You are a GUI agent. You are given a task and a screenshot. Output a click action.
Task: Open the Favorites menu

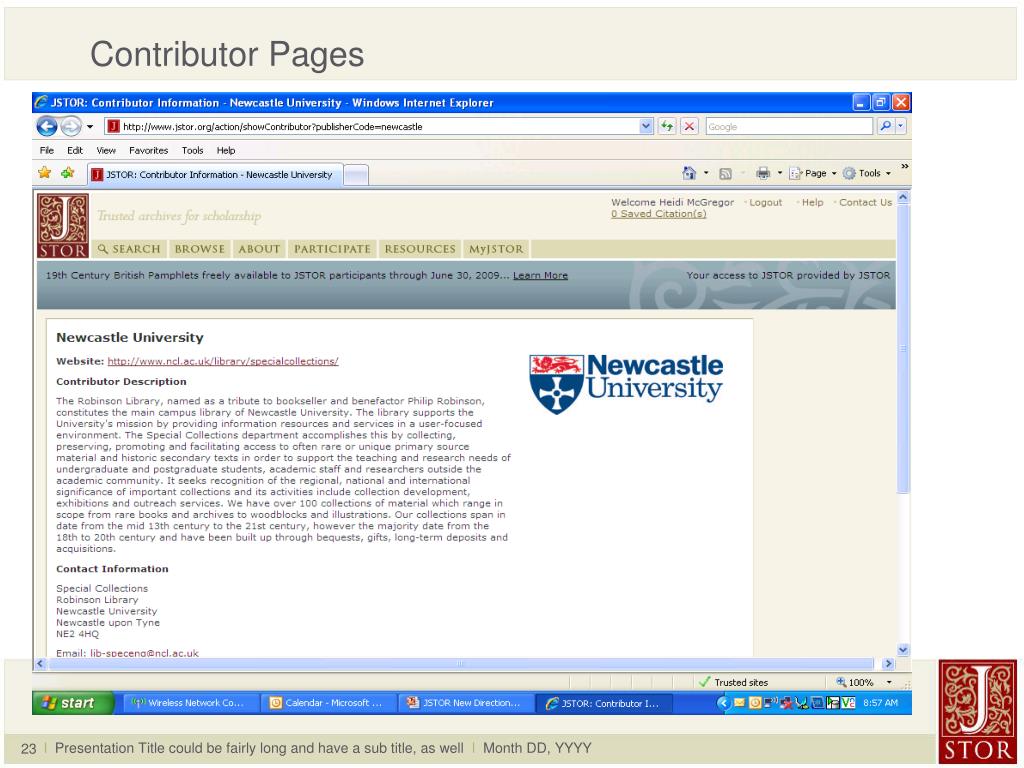(148, 150)
